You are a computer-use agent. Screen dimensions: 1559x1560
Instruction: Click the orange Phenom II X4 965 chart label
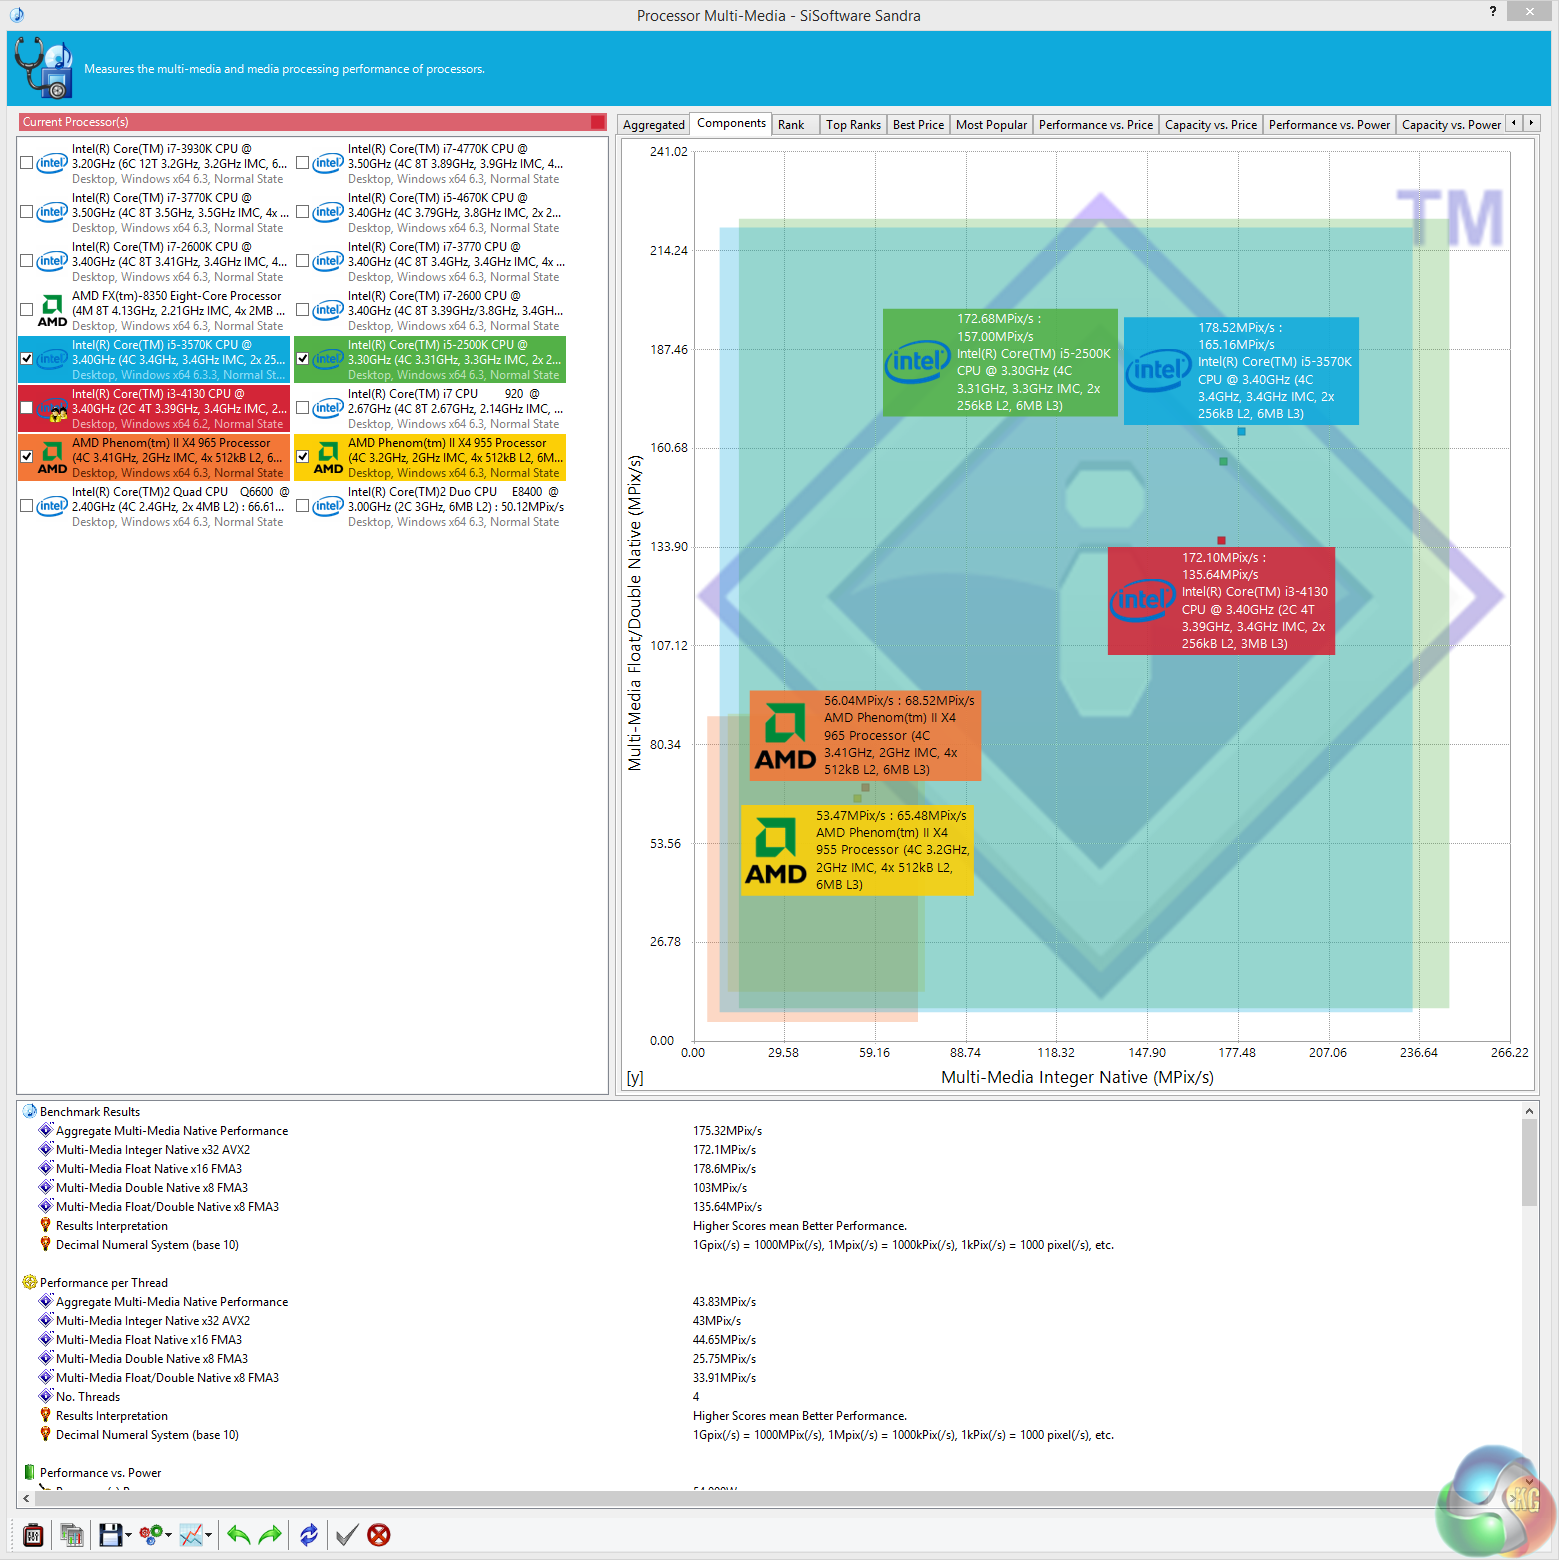pos(865,735)
